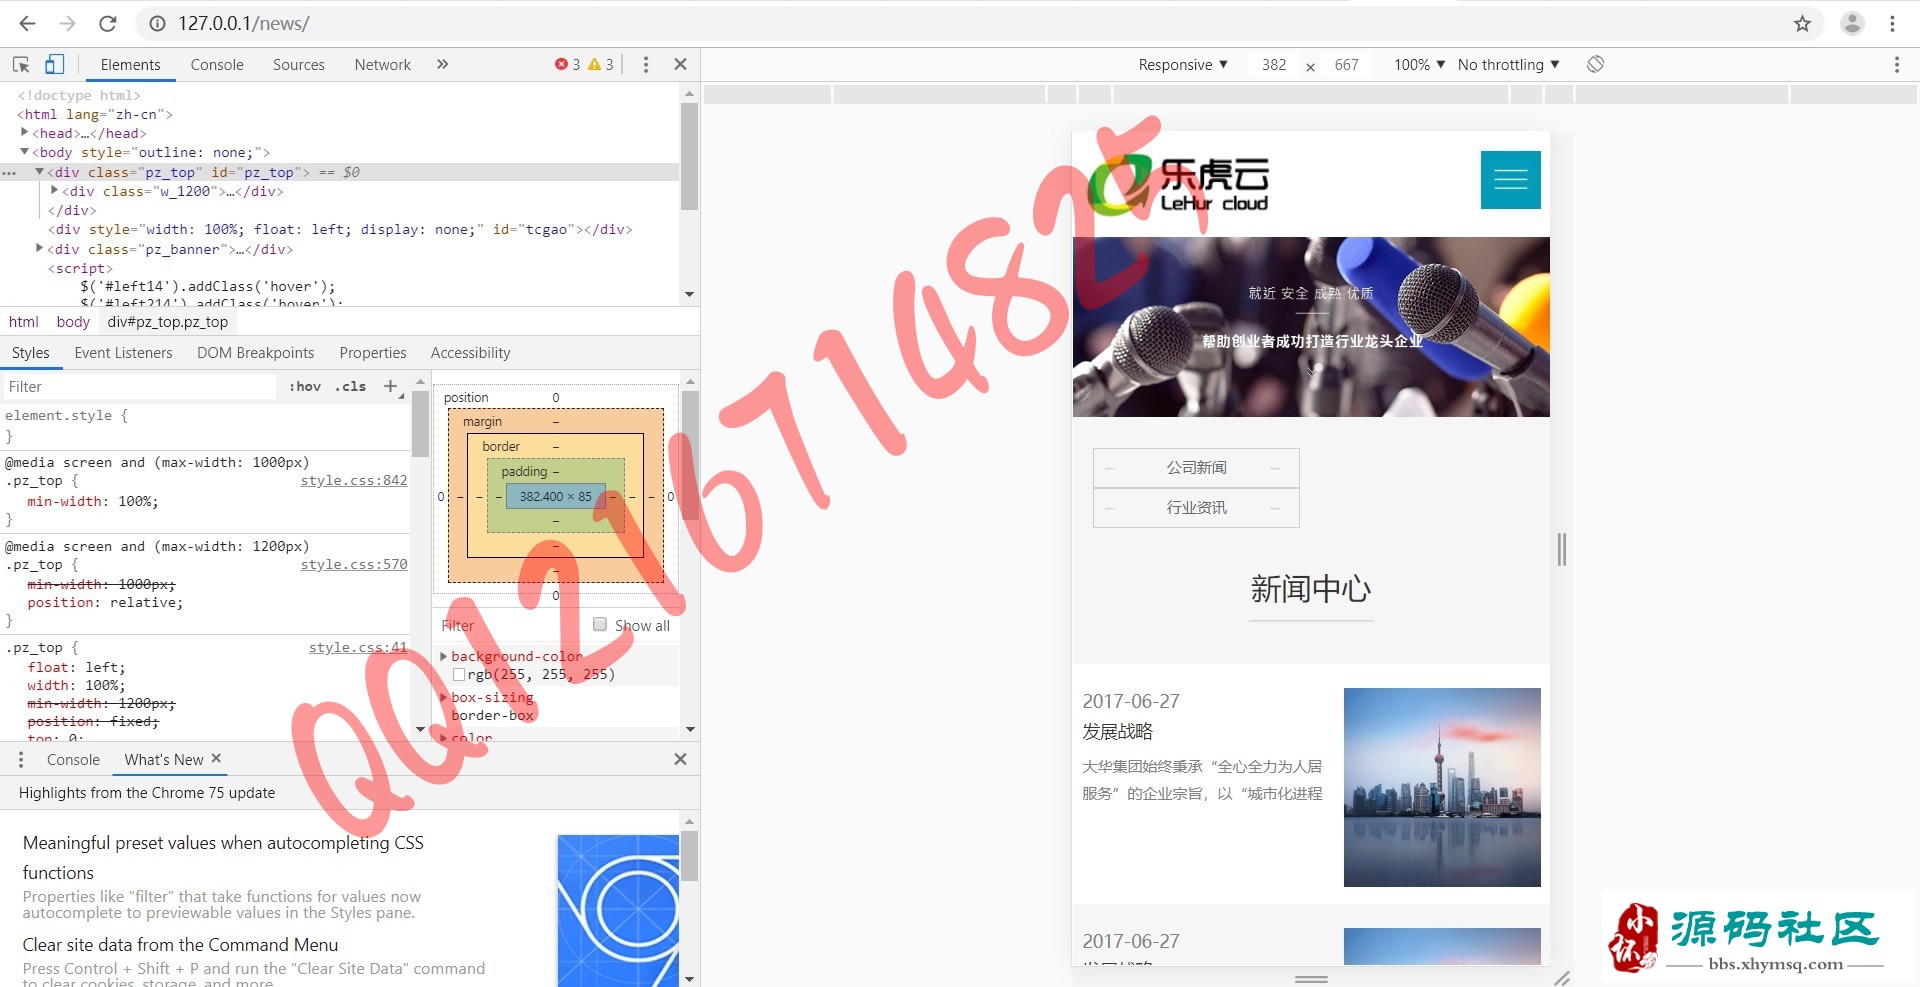Viewport: 1920px width, 987px height.
Task: Click the html breadcrumb
Action: [x=24, y=322]
